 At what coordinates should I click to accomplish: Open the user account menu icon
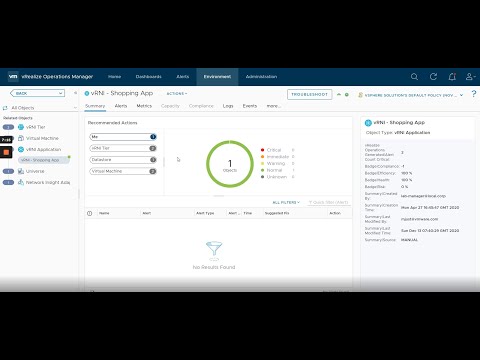tap(470, 77)
